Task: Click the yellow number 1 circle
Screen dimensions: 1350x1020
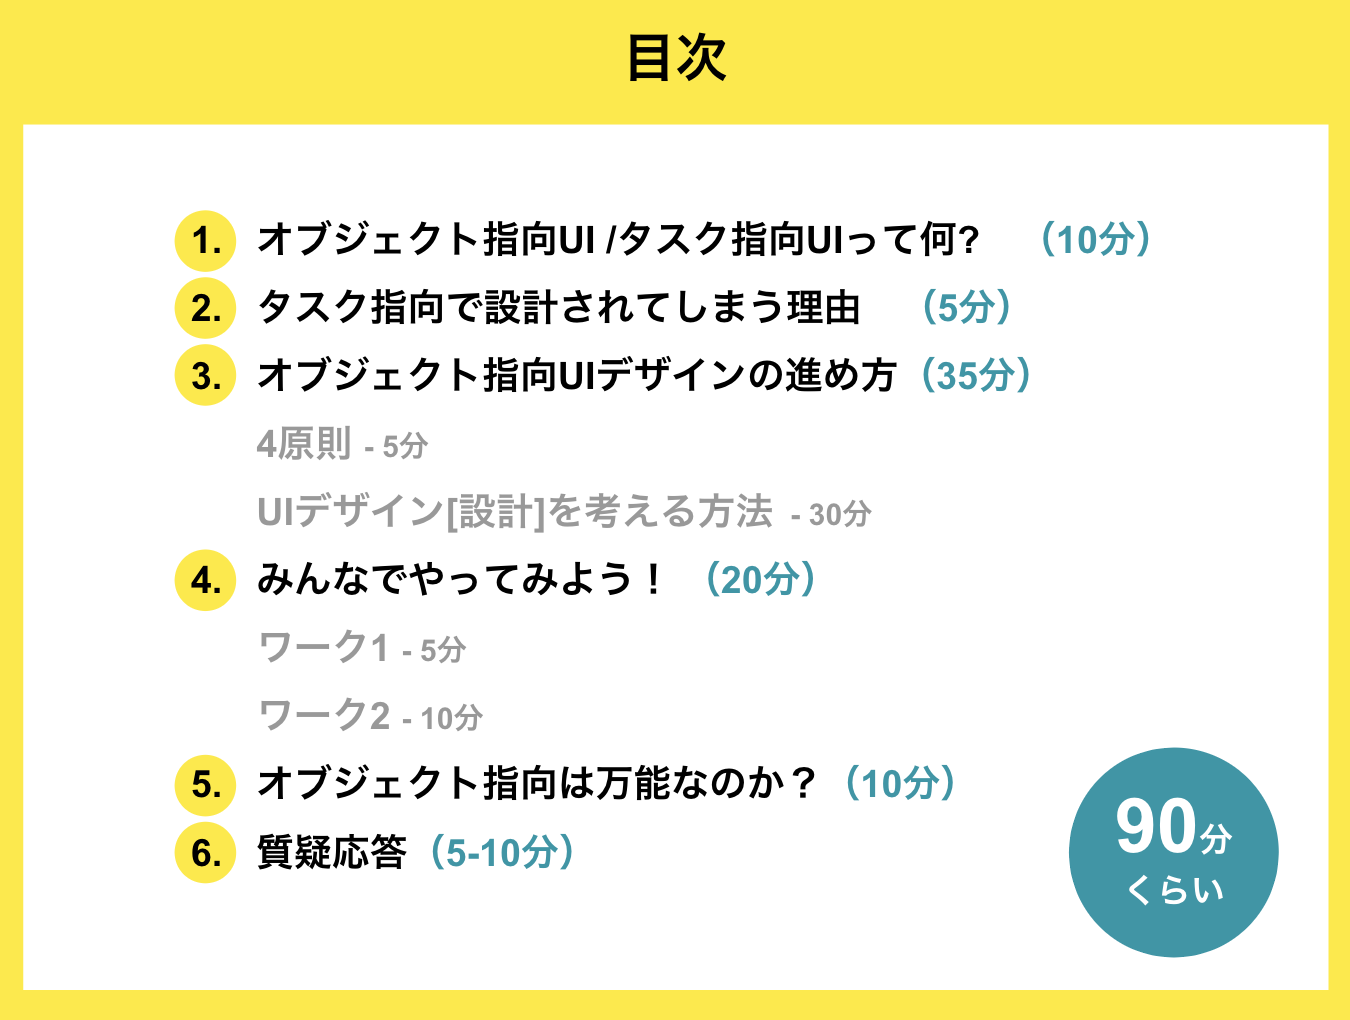Action: coord(205,240)
